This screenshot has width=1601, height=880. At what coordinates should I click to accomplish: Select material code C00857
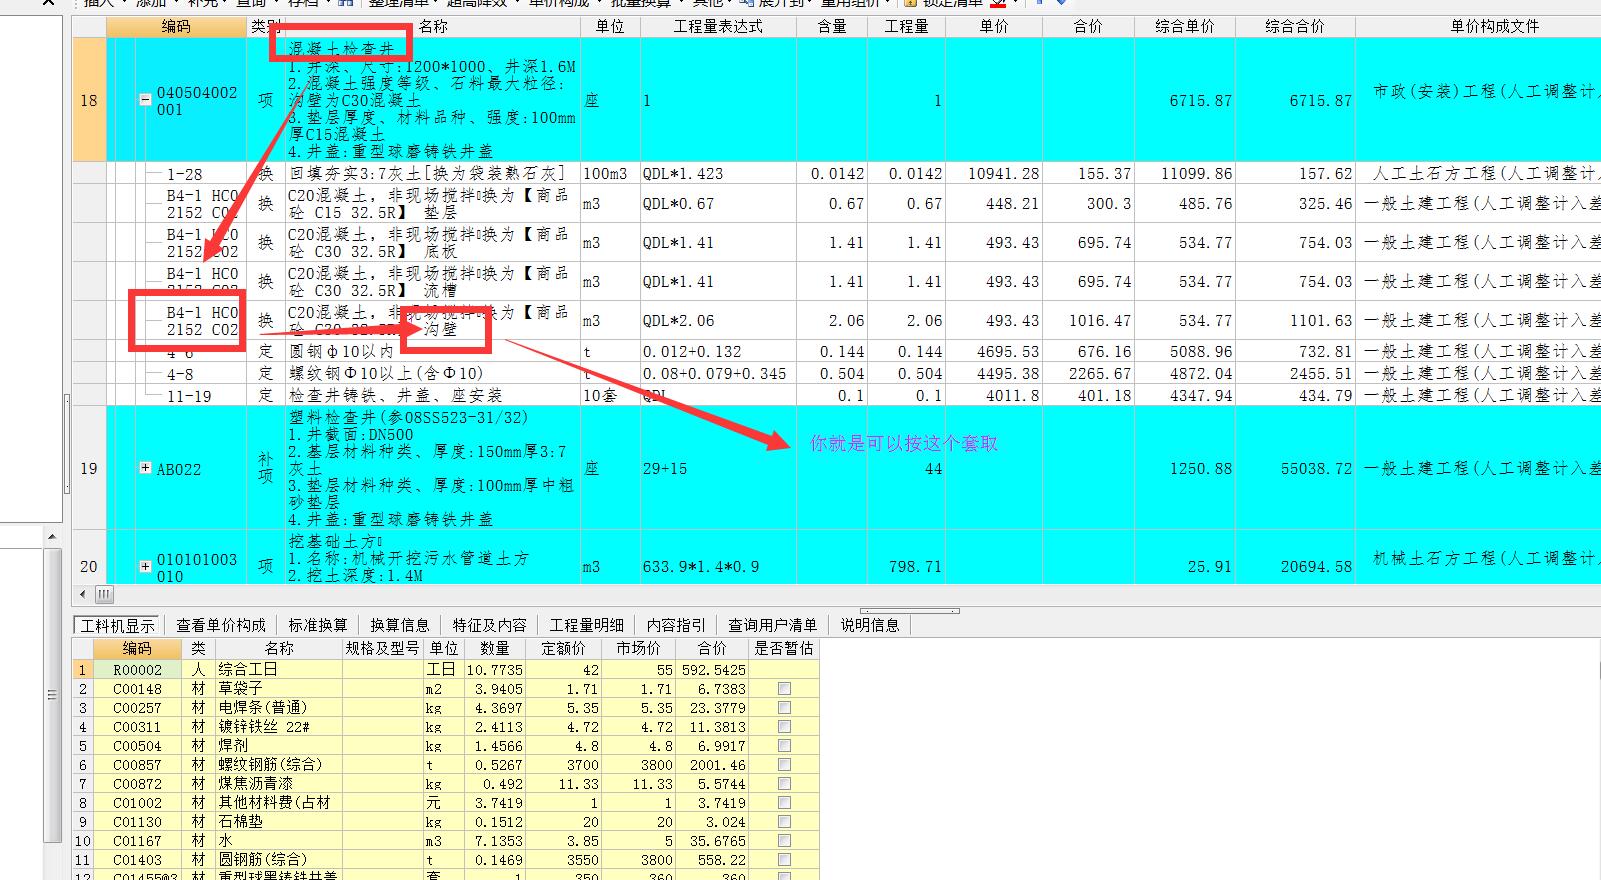(x=137, y=765)
